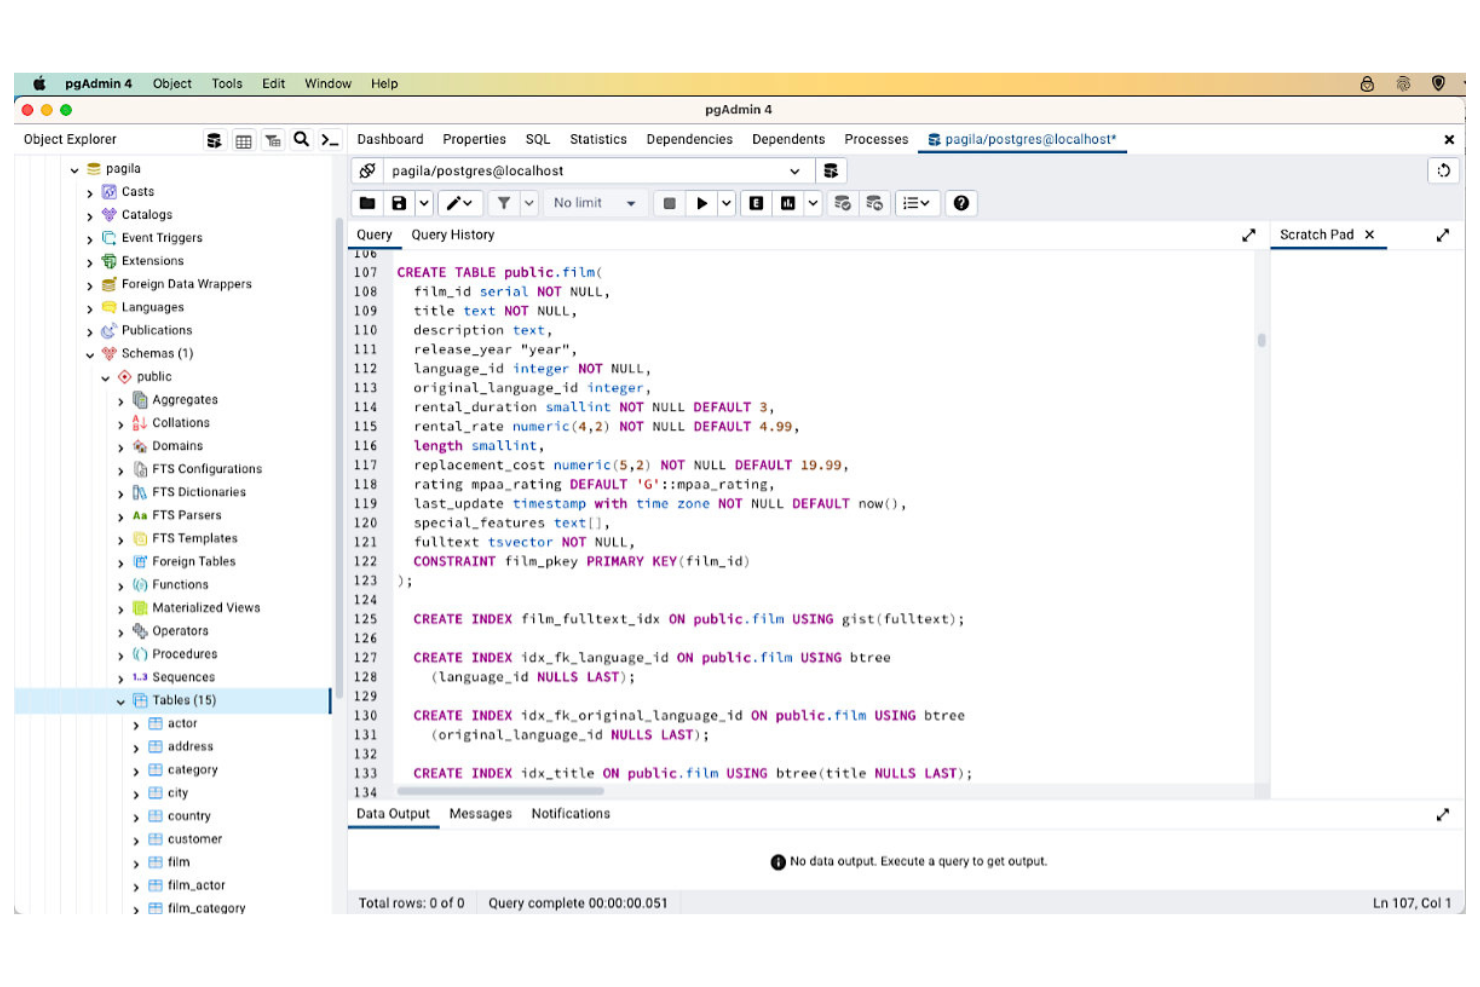Collapse the Schemas node
This screenshot has height=987, width=1480.
90,353
